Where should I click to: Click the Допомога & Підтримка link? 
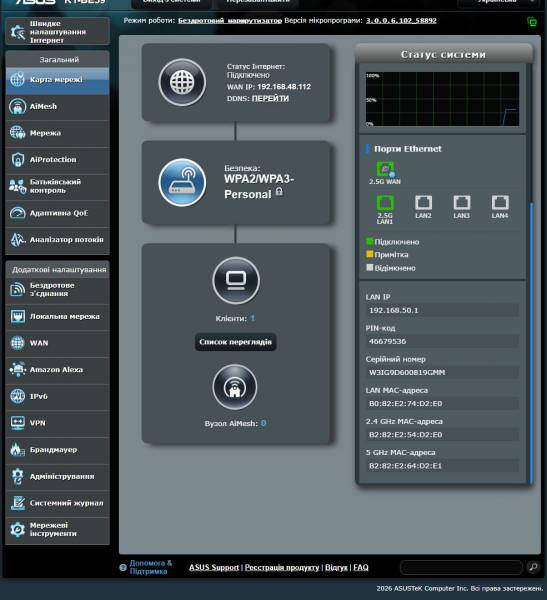(x=150, y=567)
